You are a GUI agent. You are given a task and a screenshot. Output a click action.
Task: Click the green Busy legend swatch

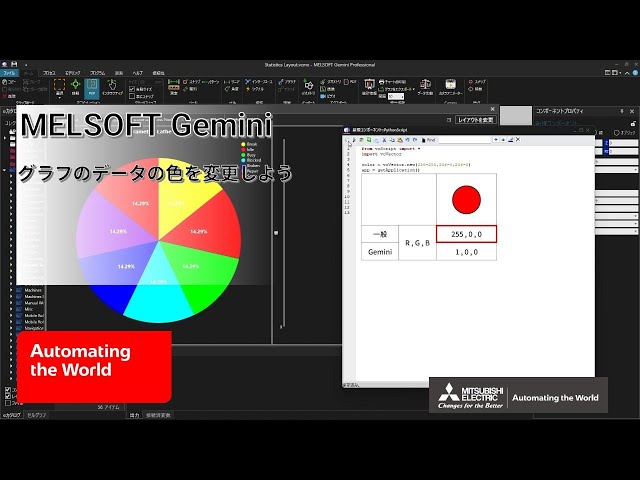[243, 155]
